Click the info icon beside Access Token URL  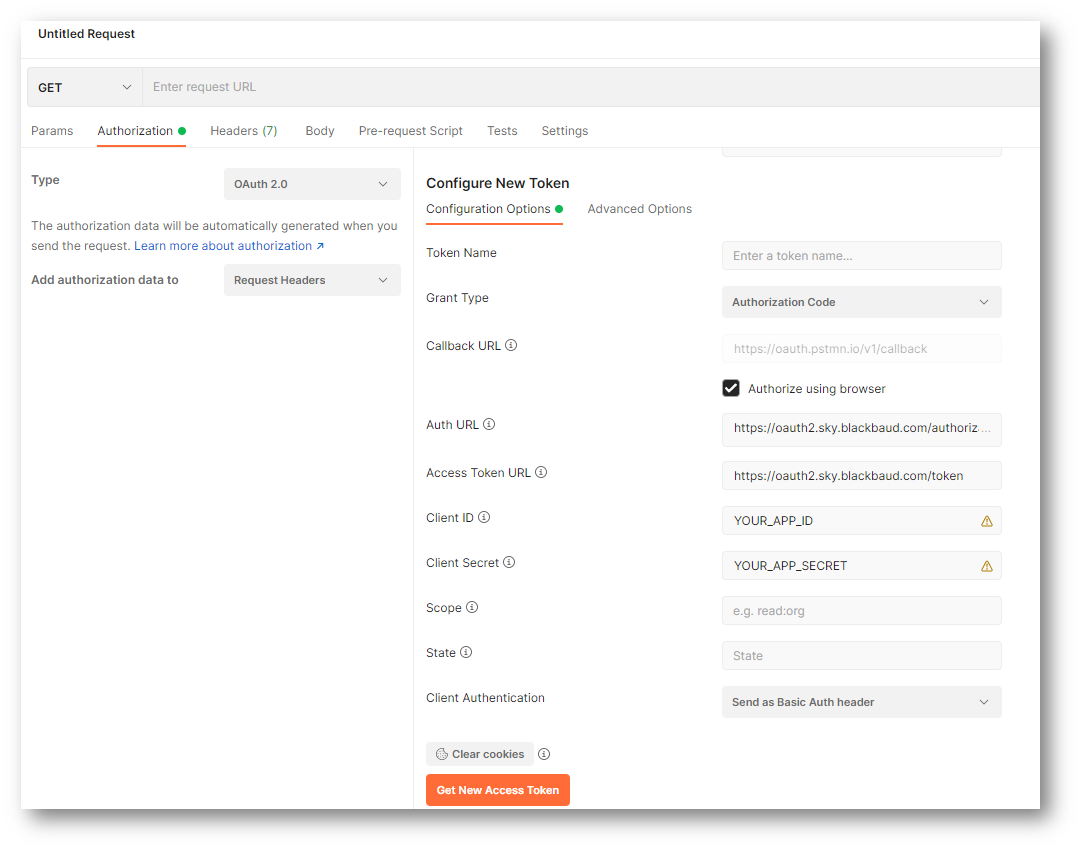point(541,472)
